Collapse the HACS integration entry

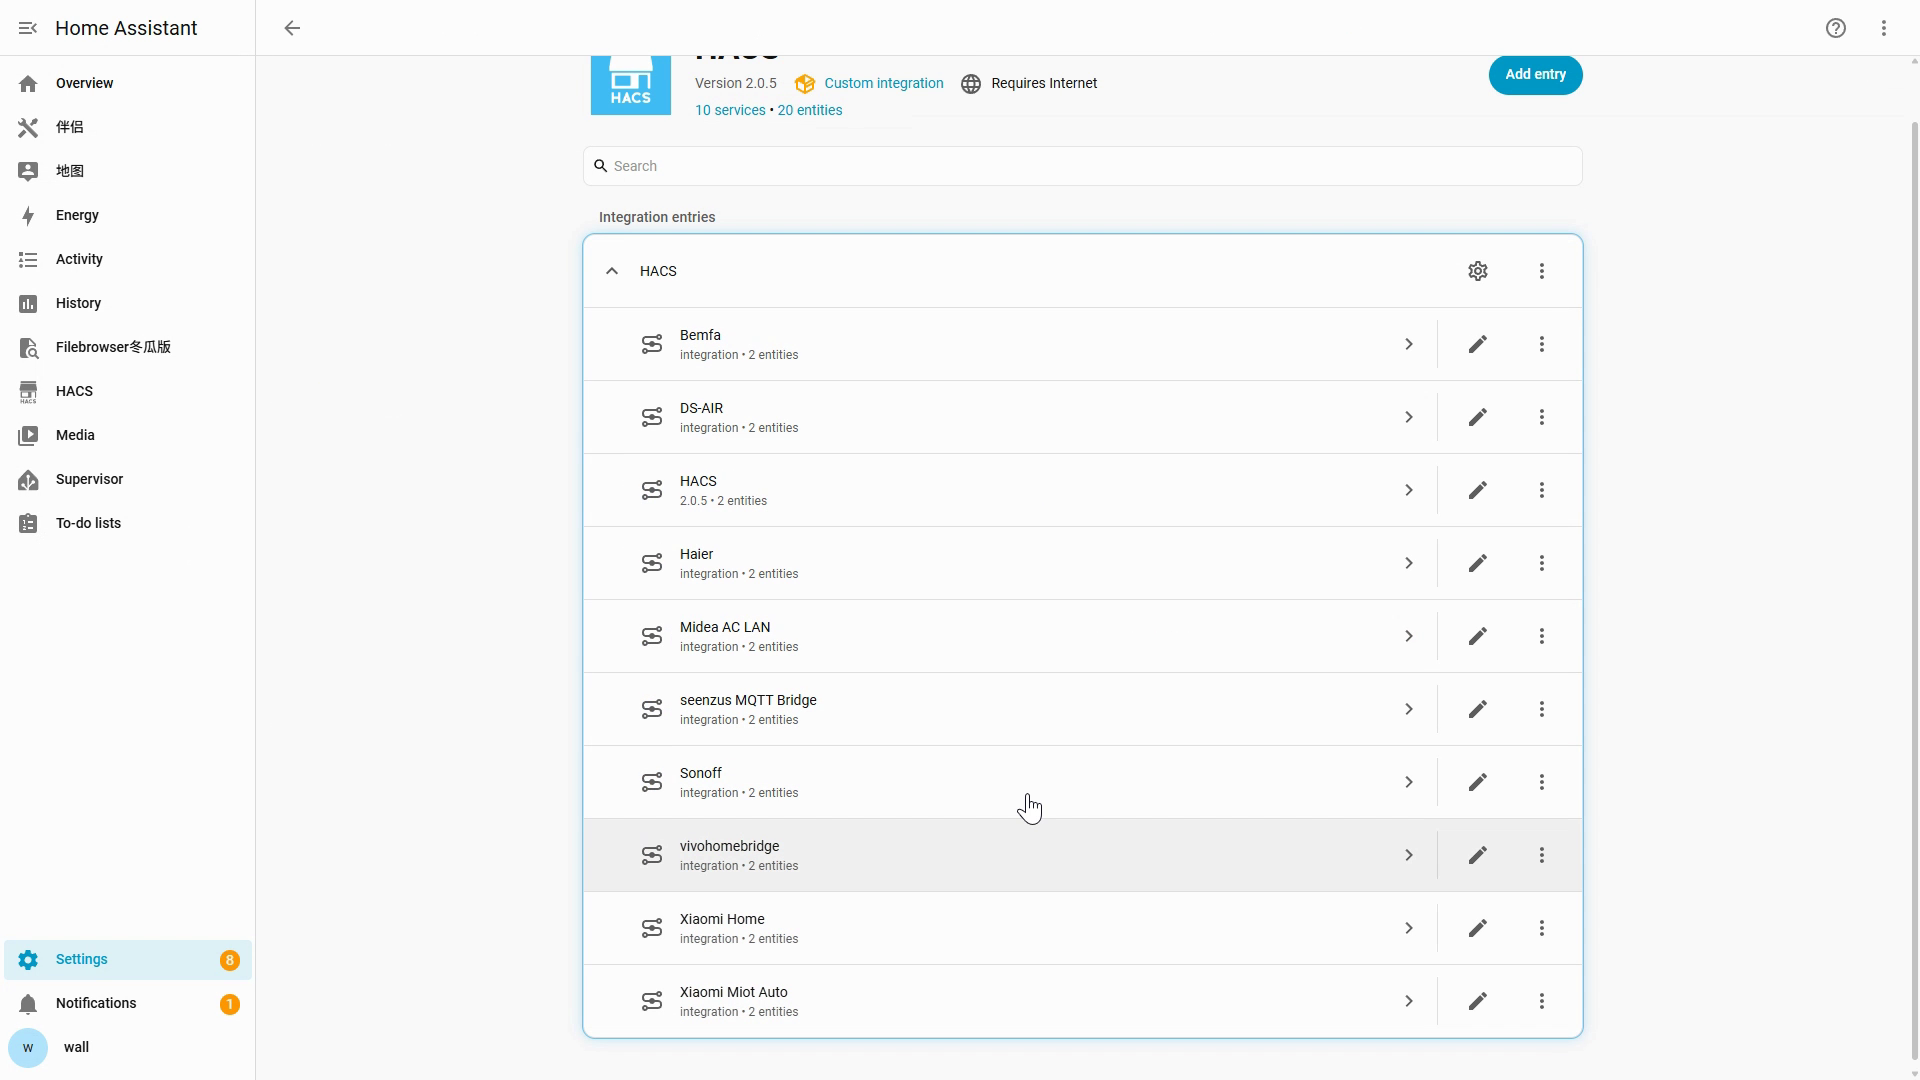(612, 271)
